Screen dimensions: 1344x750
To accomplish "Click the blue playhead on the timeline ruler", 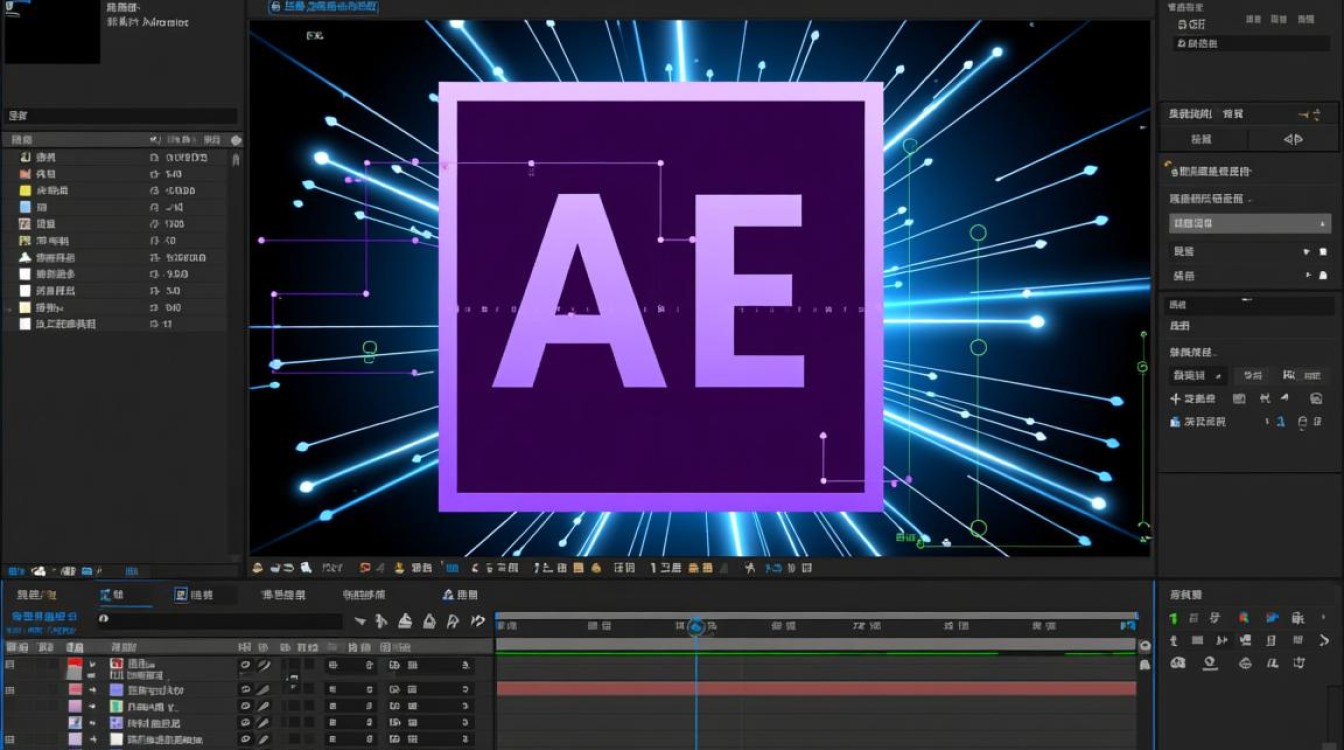I will (696, 627).
